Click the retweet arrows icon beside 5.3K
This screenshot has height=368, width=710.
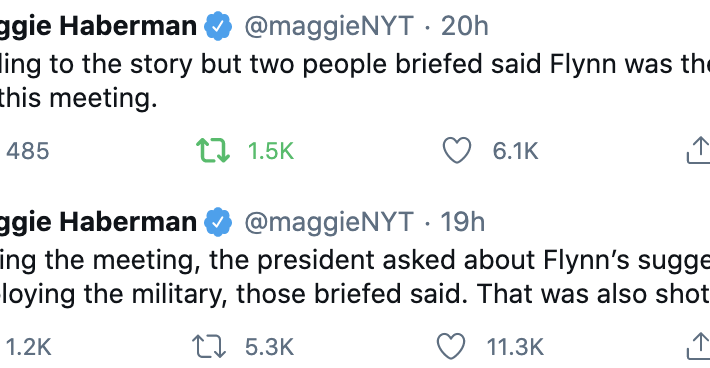click(x=208, y=347)
